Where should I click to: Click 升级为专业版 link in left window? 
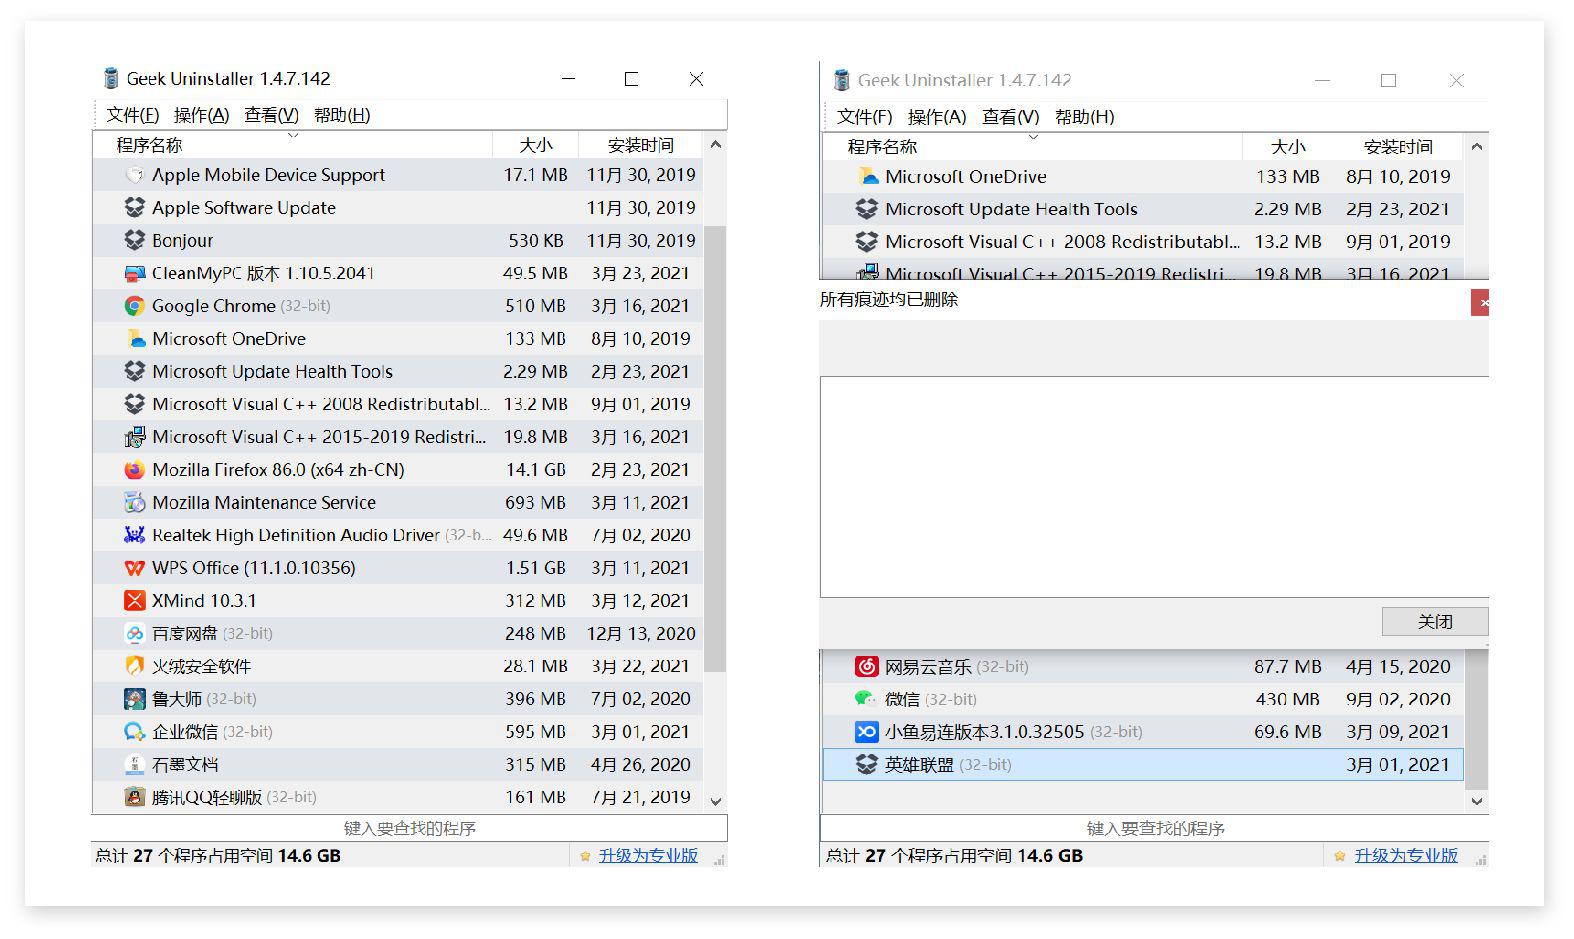click(x=648, y=856)
